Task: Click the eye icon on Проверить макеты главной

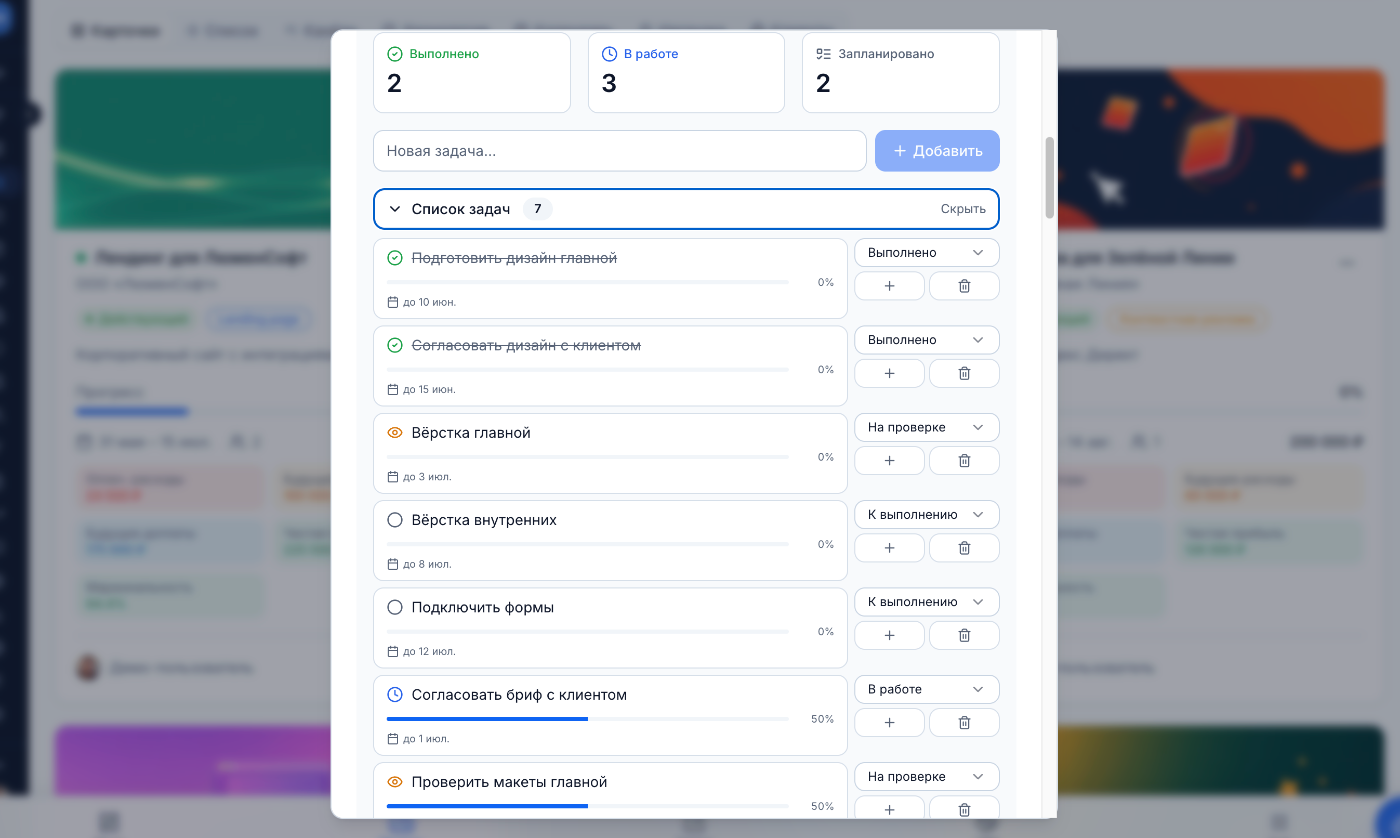Action: coord(395,782)
